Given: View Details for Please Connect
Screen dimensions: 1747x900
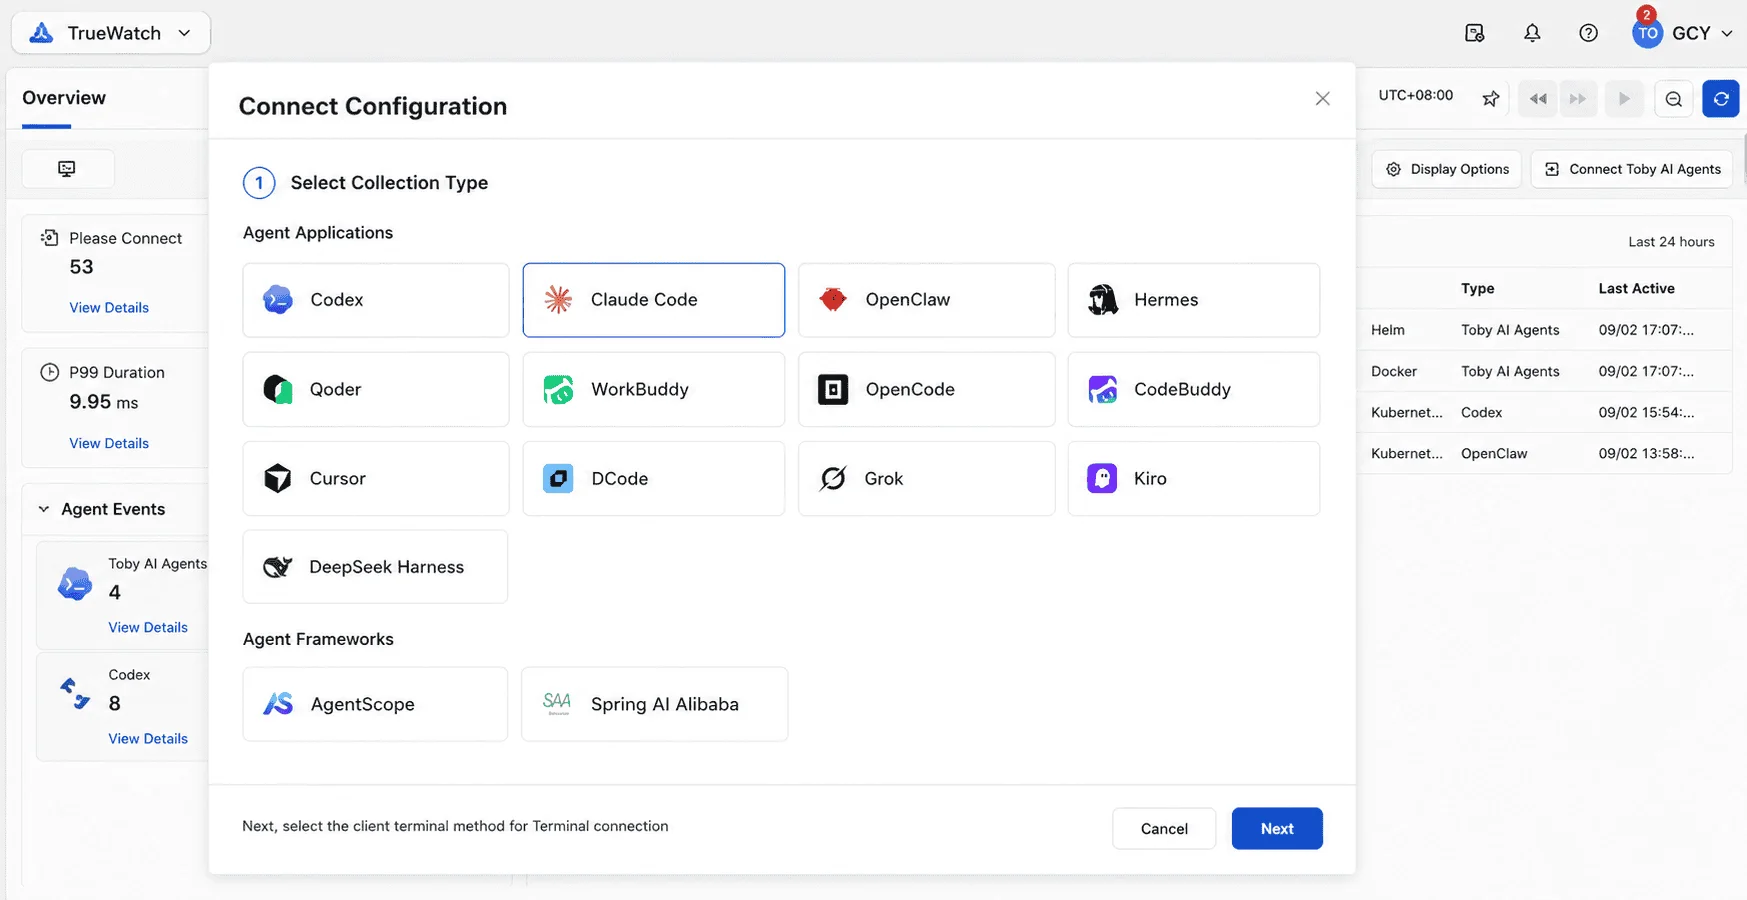Looking at the screenshot, I should point(109,308).
